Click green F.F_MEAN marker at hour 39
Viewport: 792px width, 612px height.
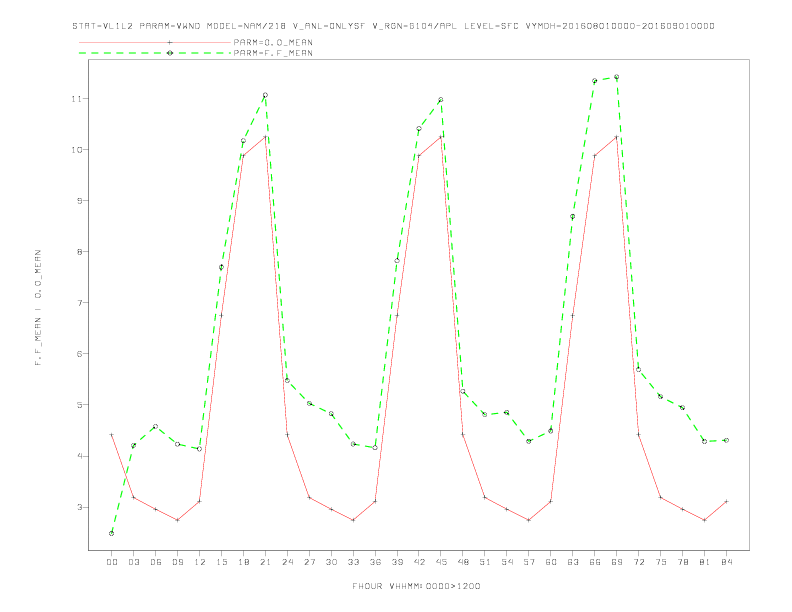tap(397, 261)
